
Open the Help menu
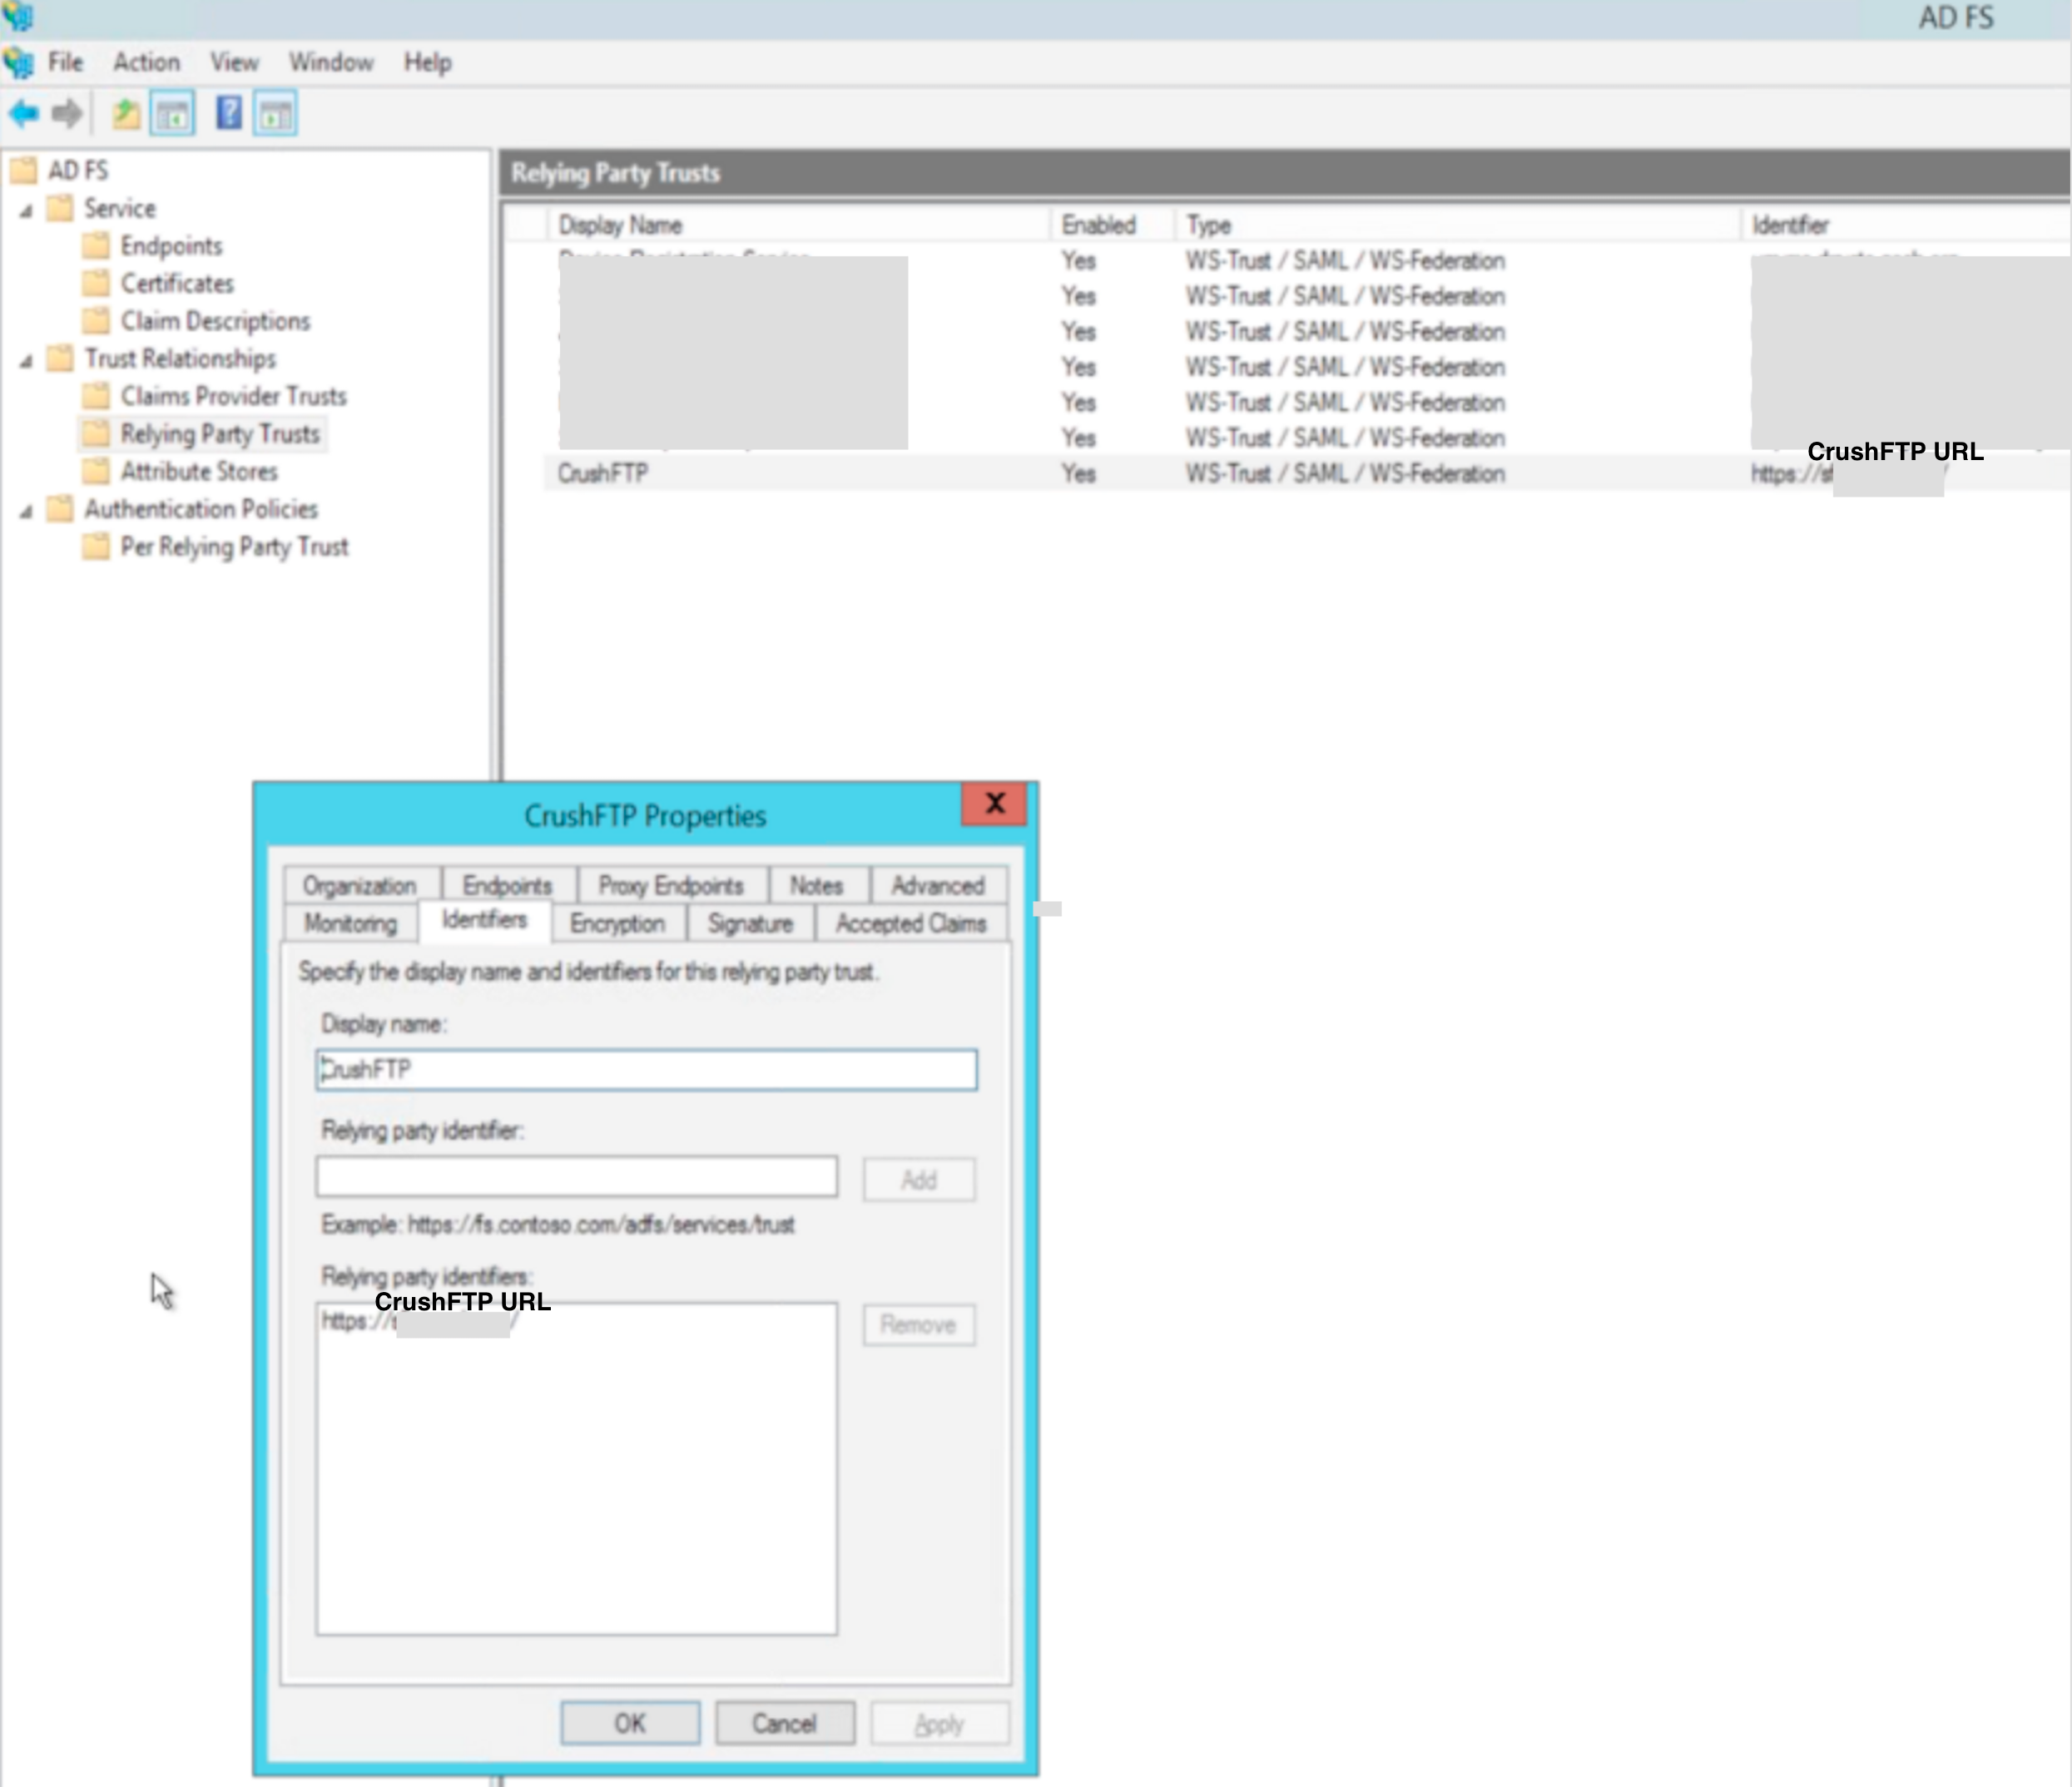(x=428, y=62)
